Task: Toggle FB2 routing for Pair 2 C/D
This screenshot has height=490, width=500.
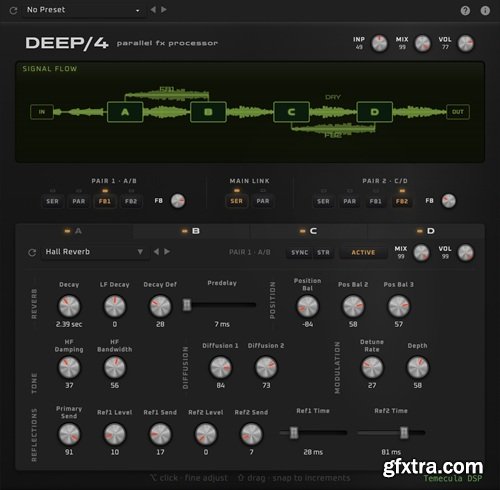Action: [402, 201]
